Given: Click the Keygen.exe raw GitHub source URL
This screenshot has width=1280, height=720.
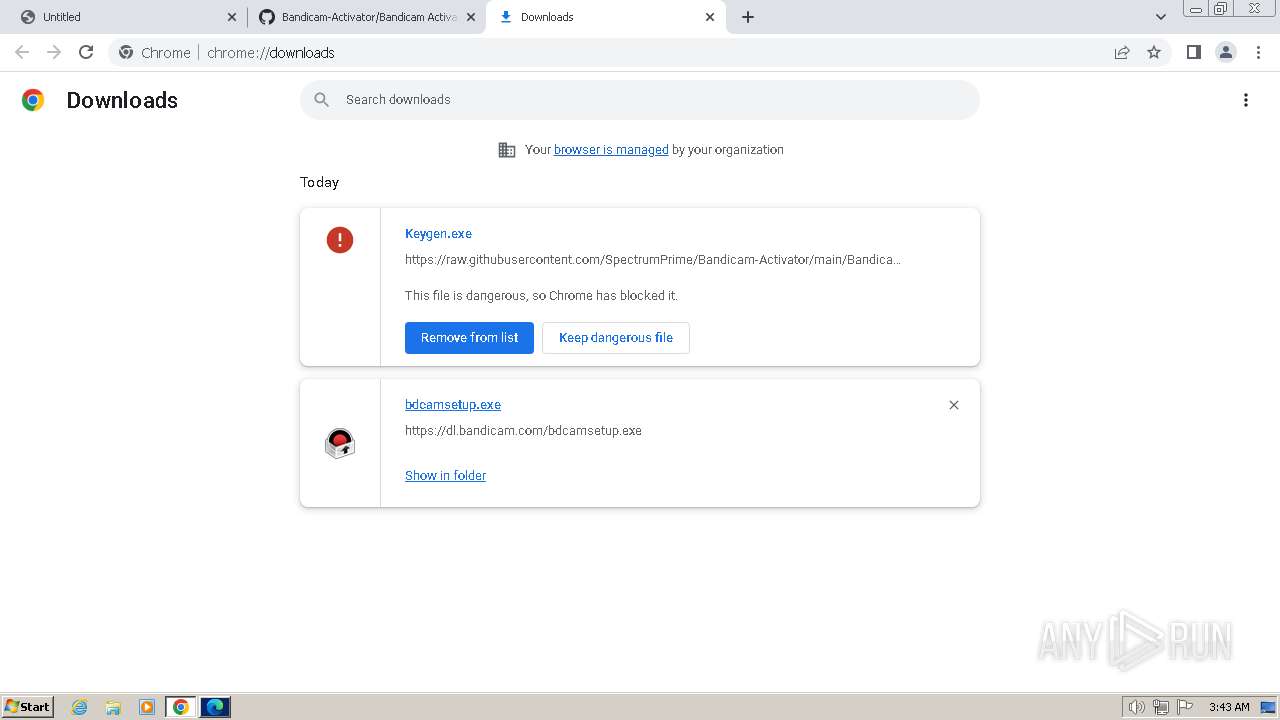Looking at the screenshot, I should pos(653,260).
